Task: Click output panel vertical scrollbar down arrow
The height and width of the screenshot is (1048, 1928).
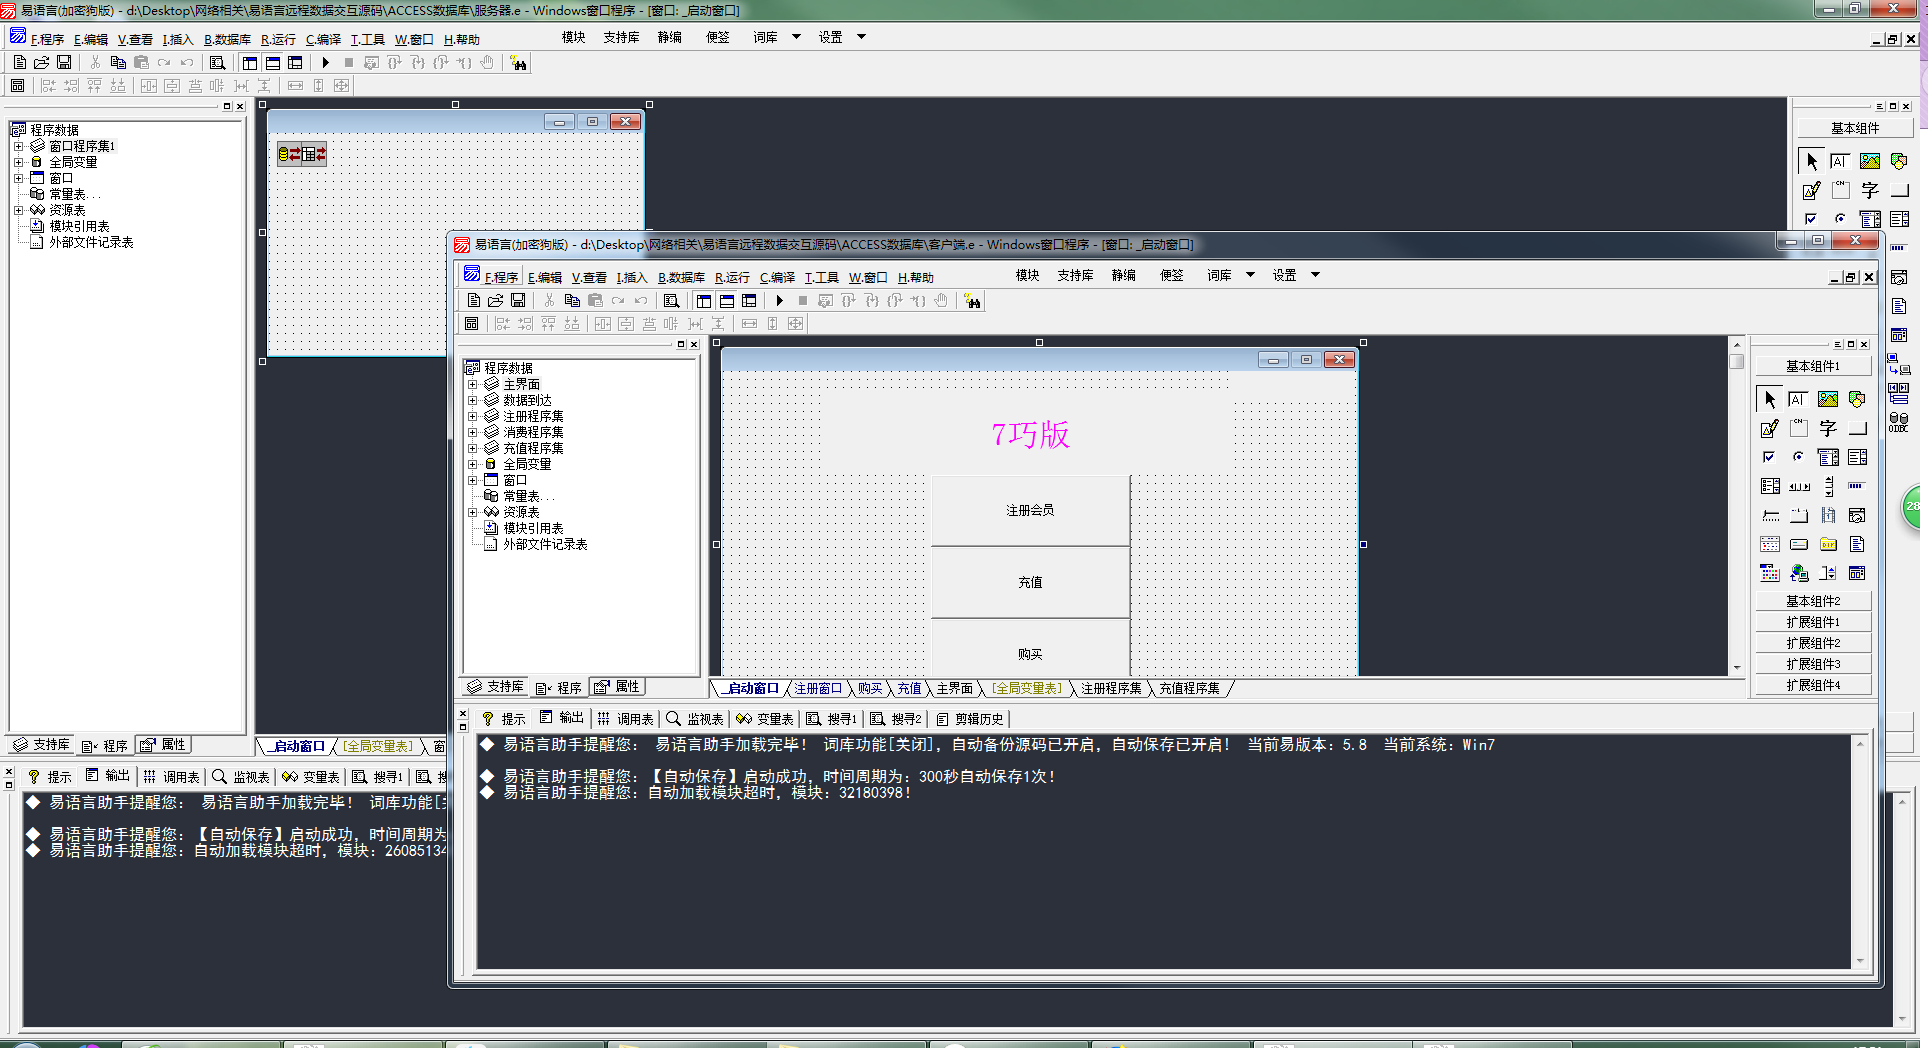Action: tap(1860, 961)
